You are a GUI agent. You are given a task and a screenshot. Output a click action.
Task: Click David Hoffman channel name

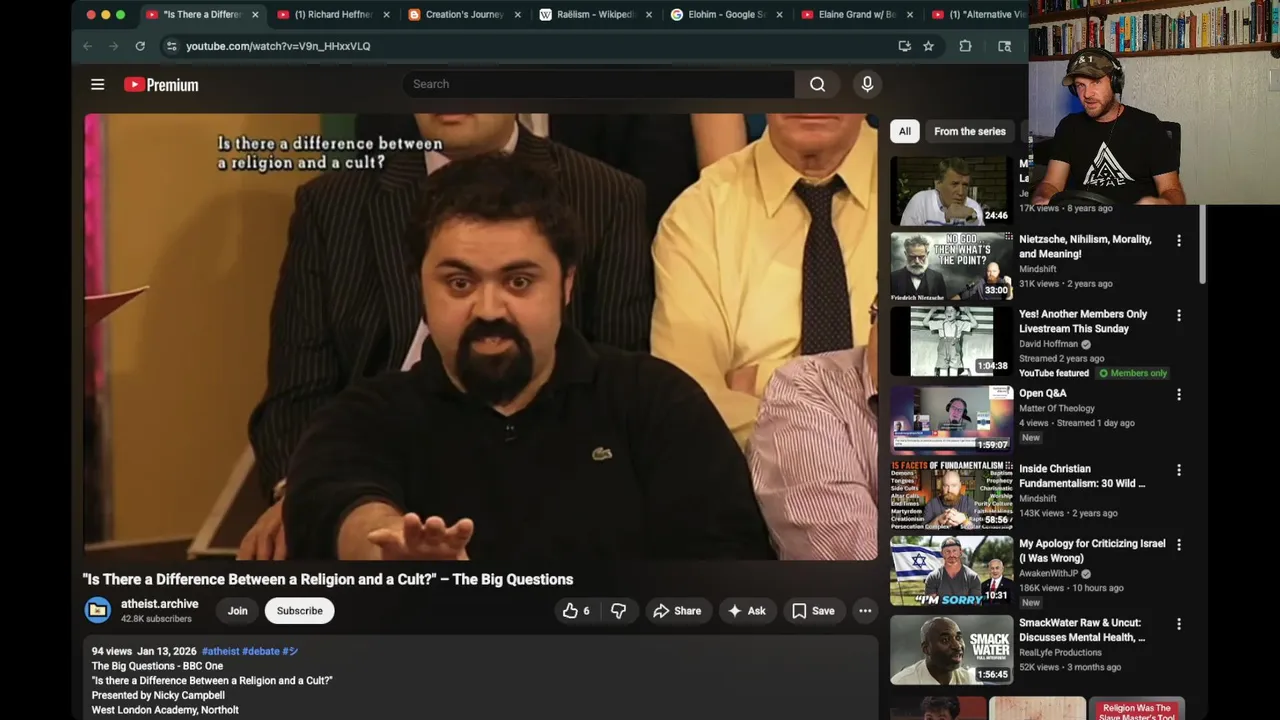[x=1048, y=344]
